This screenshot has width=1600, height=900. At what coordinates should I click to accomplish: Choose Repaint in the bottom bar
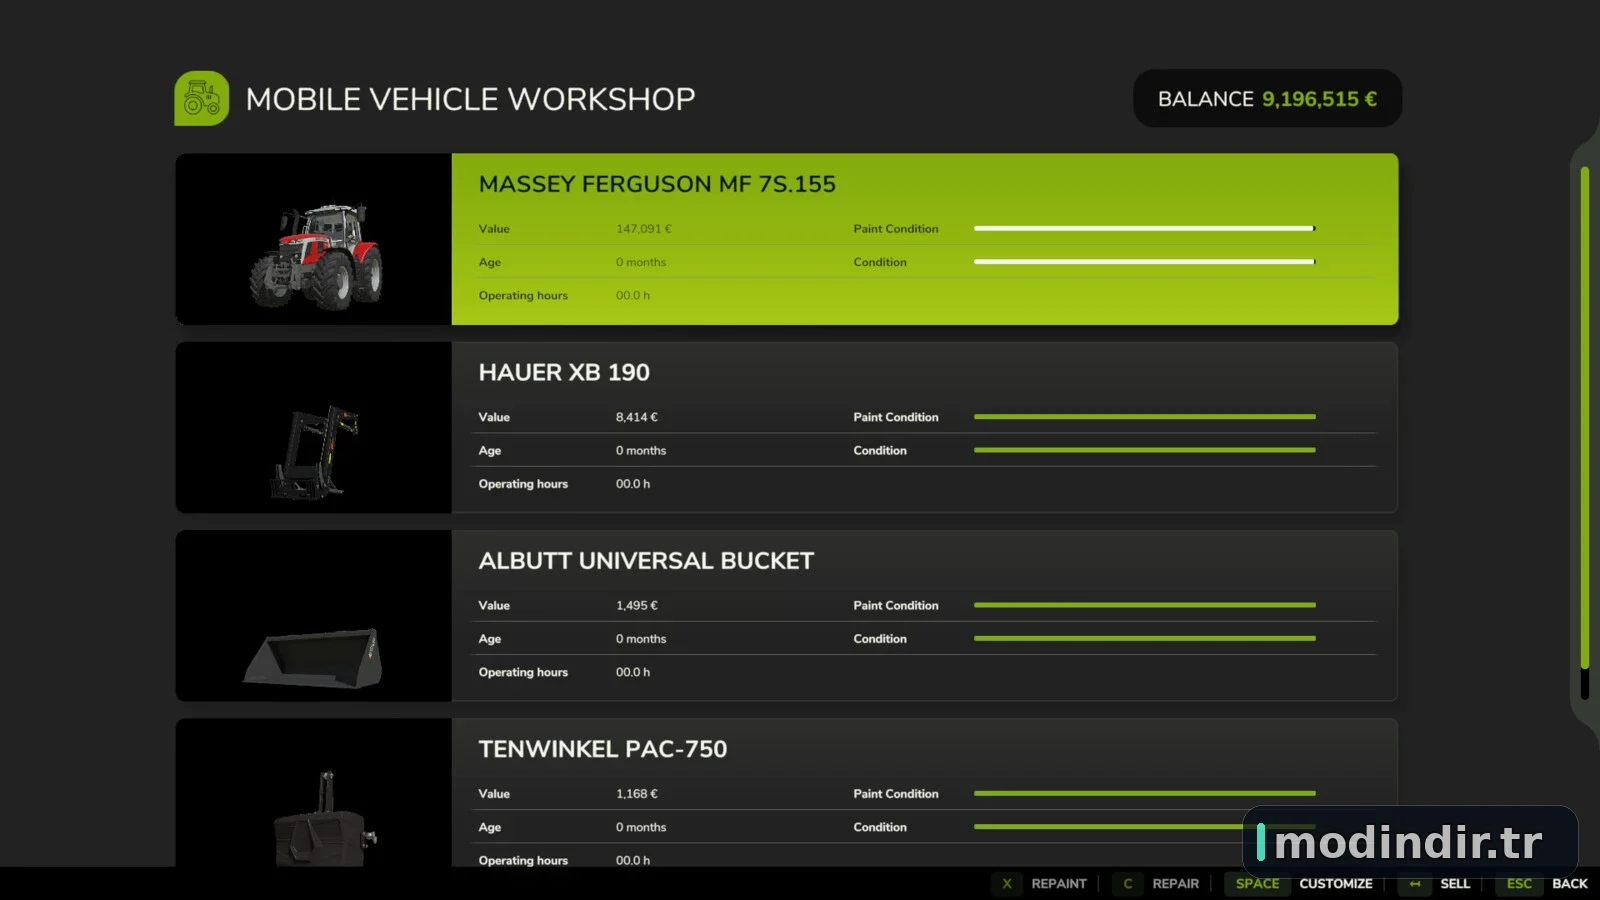tap(1059, 883)
